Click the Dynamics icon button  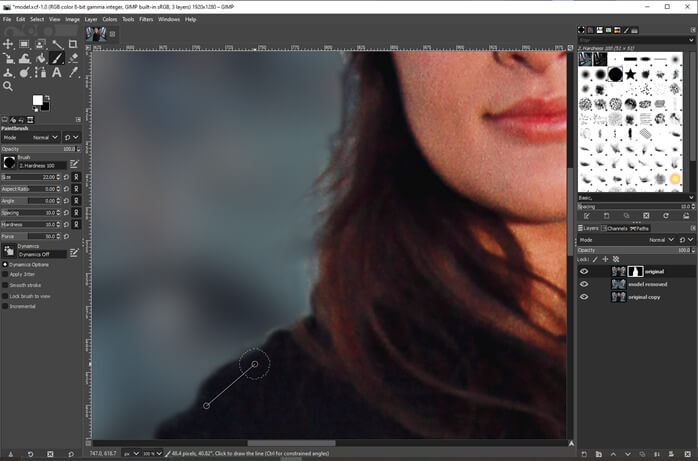coord(9,251)
